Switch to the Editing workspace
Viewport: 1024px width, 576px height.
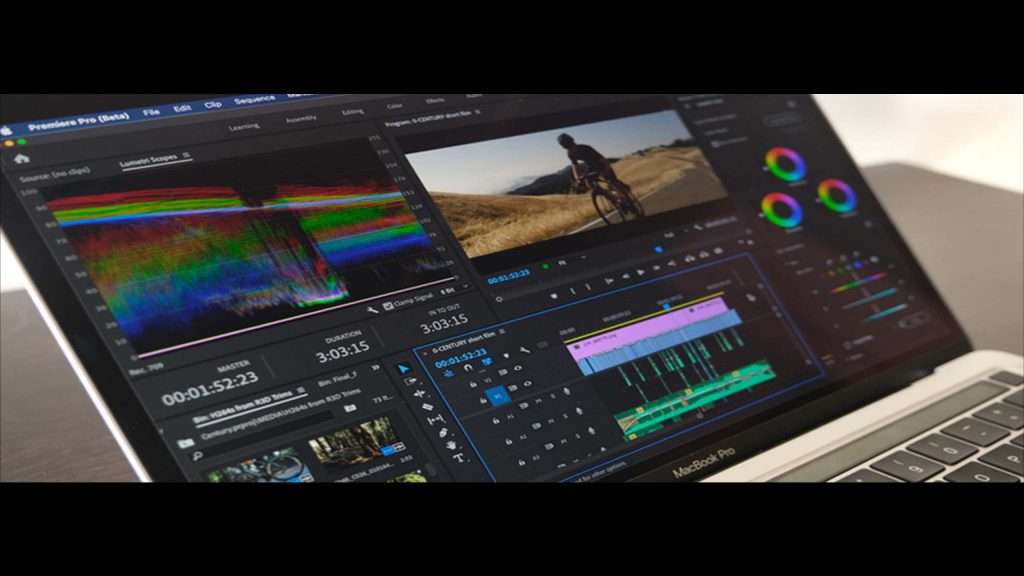(353, 112)
